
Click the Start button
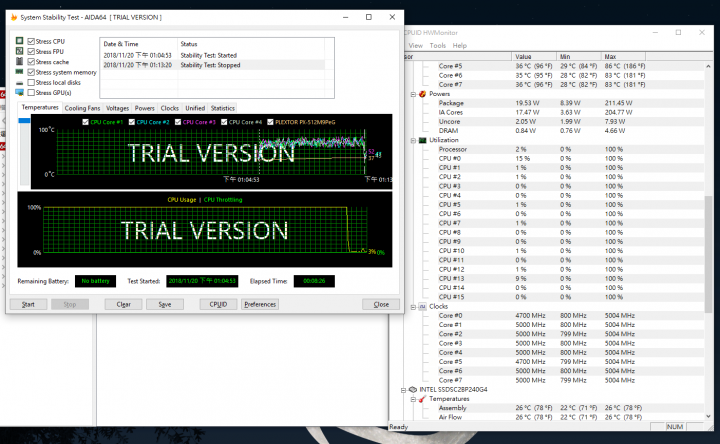[x=28, y=304]
